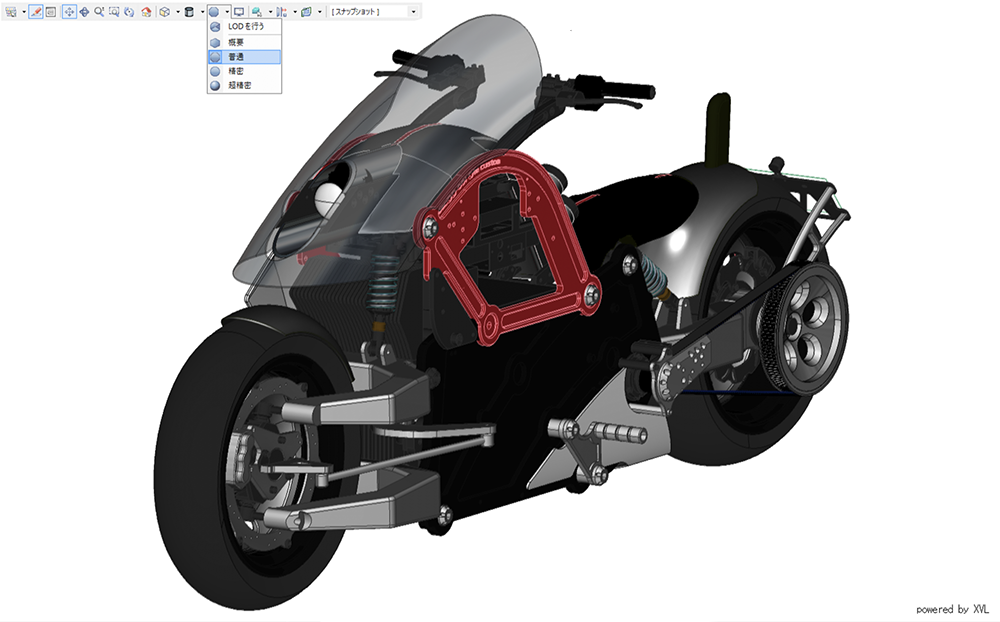Open the dropdown arrow beside the LOD sphere
Viewport: 1000px width, 622px height.
click(x=226, y=12)
